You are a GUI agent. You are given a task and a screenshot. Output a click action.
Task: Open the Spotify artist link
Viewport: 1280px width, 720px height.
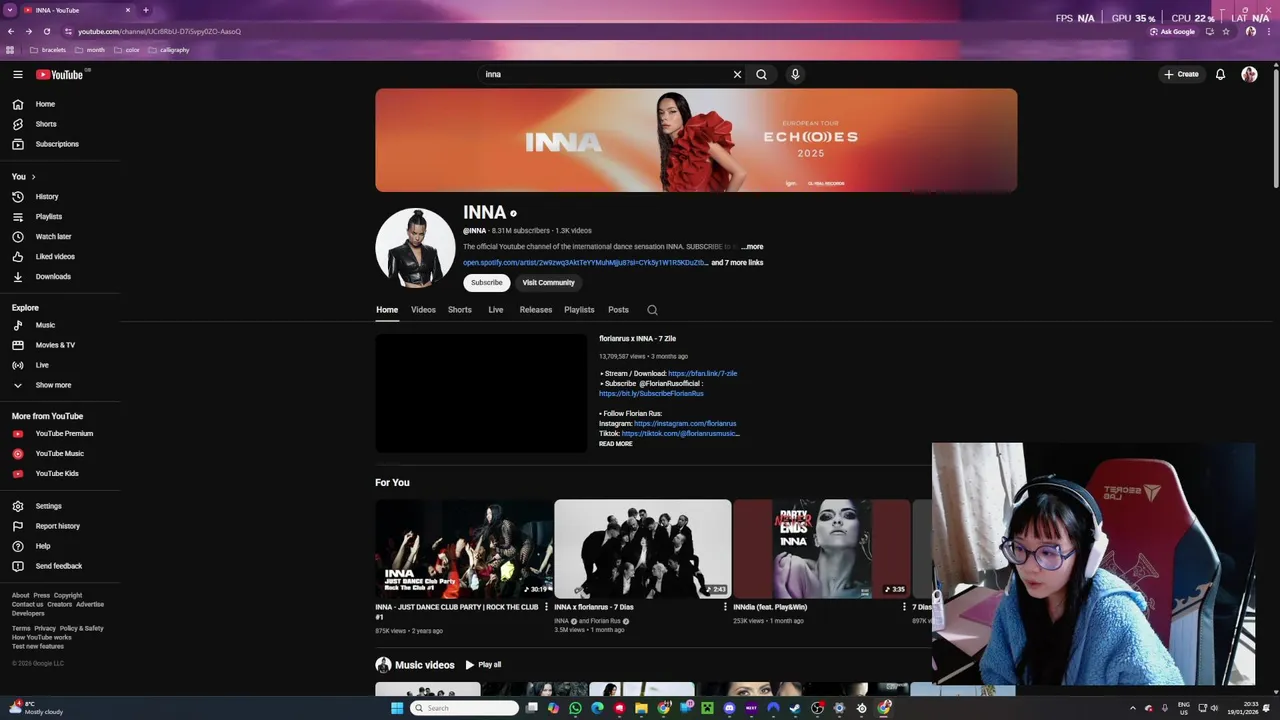tap(585, 263)
